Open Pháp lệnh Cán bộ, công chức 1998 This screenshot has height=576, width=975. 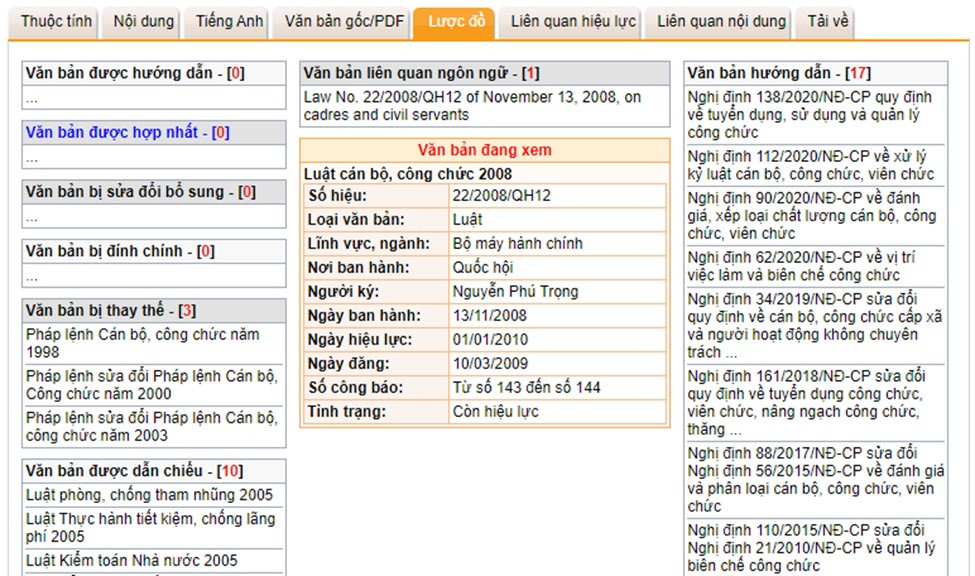(142, 344)
